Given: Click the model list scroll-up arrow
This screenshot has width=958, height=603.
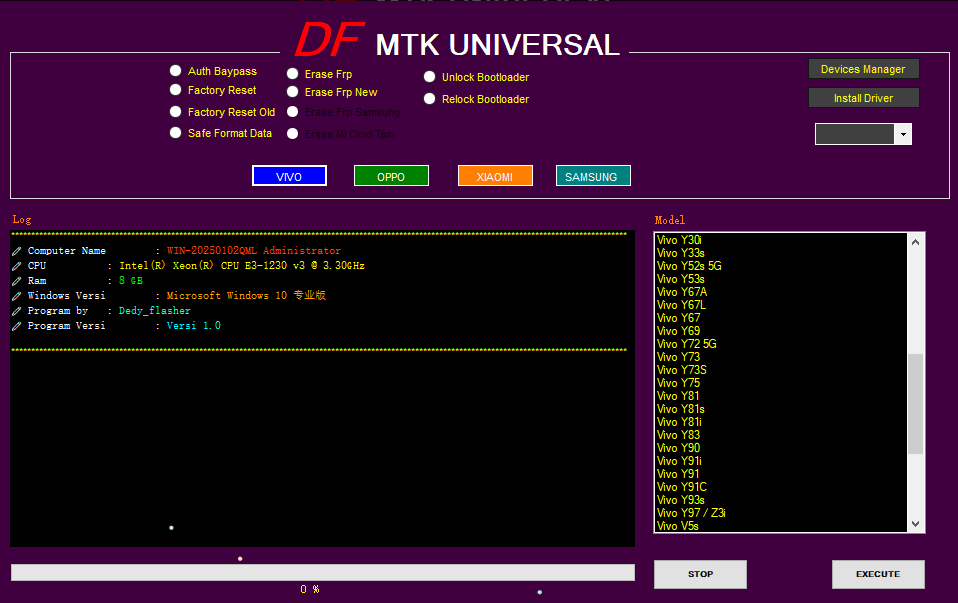Looking at the screenshot, I should [x=916, y=241].
